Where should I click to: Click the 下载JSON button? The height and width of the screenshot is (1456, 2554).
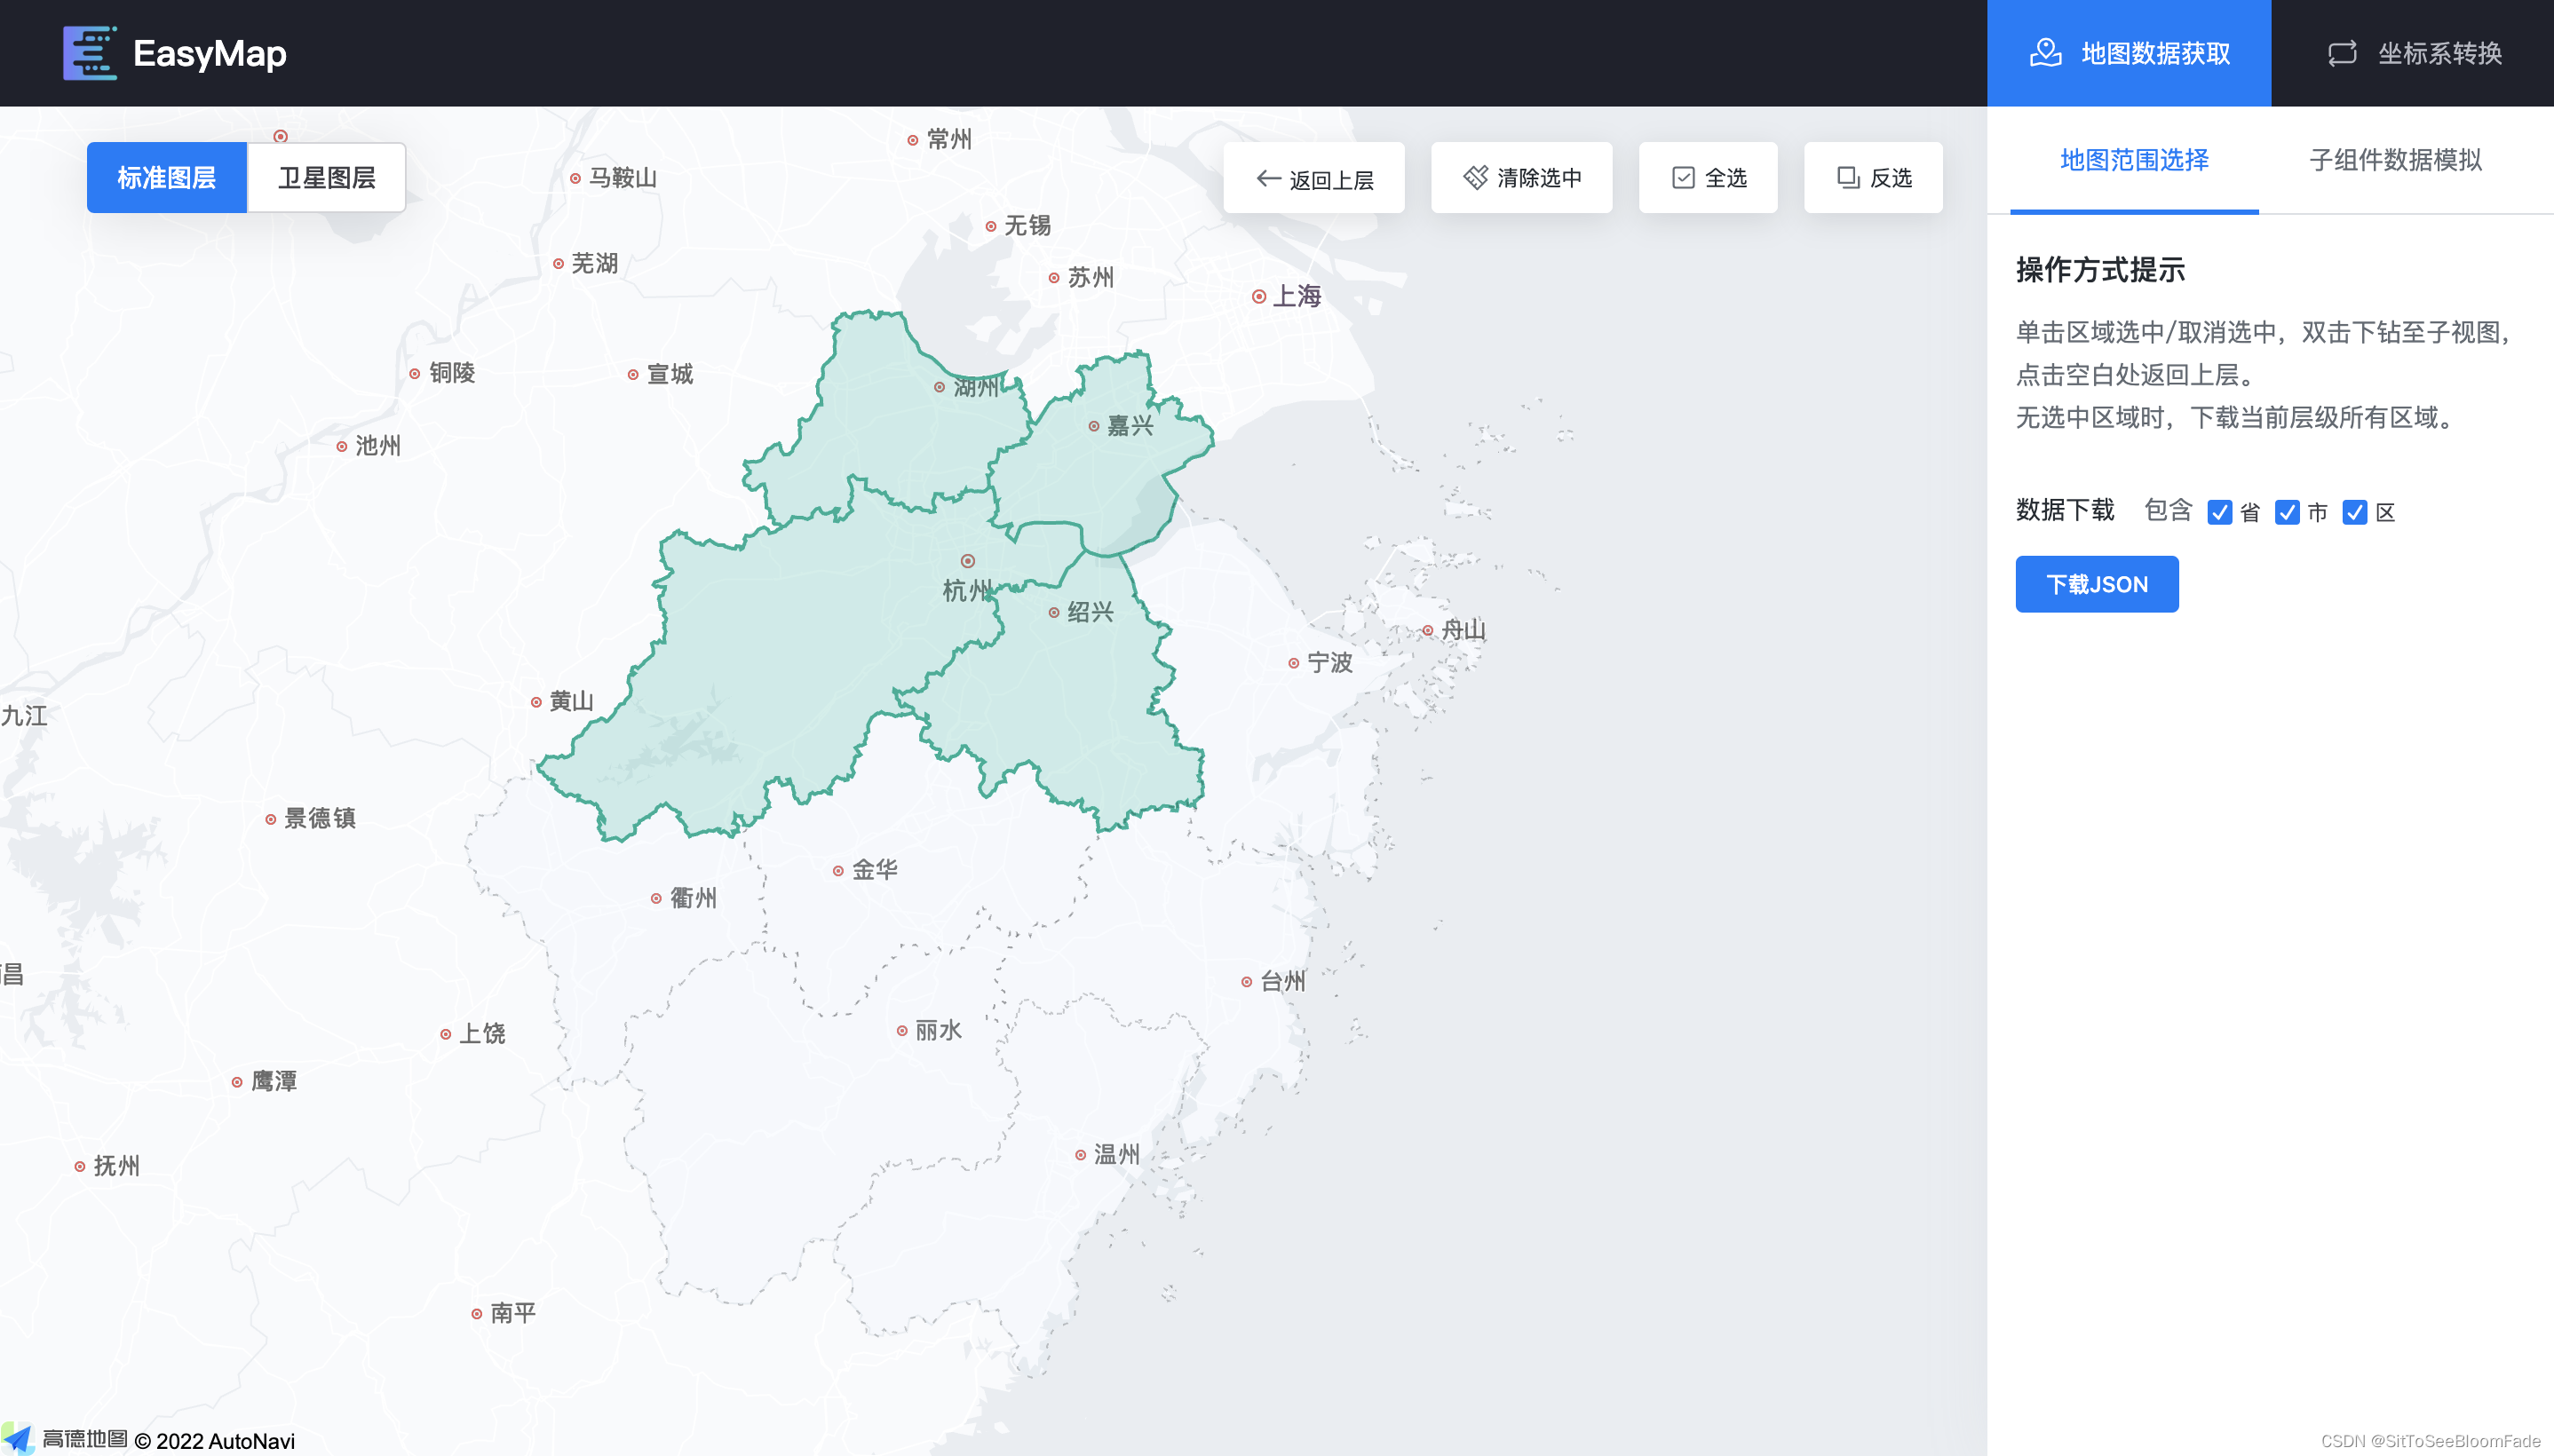pyautogui.click(x=2098, y=584)
